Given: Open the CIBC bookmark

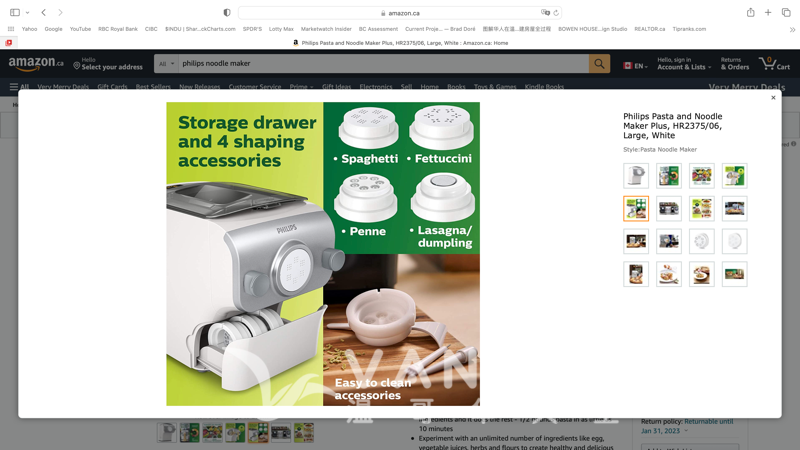Looking at the screenshot, I should tap(151, 29).
